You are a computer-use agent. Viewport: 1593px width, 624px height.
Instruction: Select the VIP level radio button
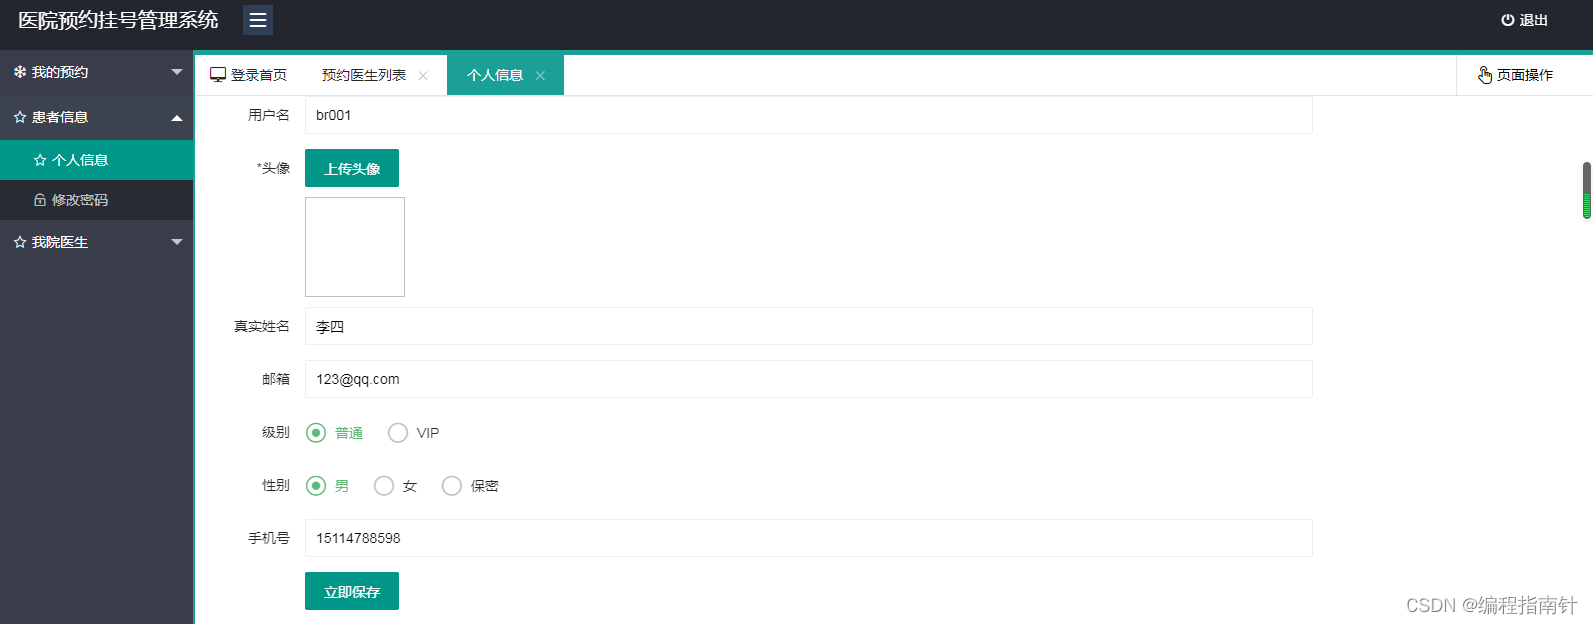tap(398, 433)
